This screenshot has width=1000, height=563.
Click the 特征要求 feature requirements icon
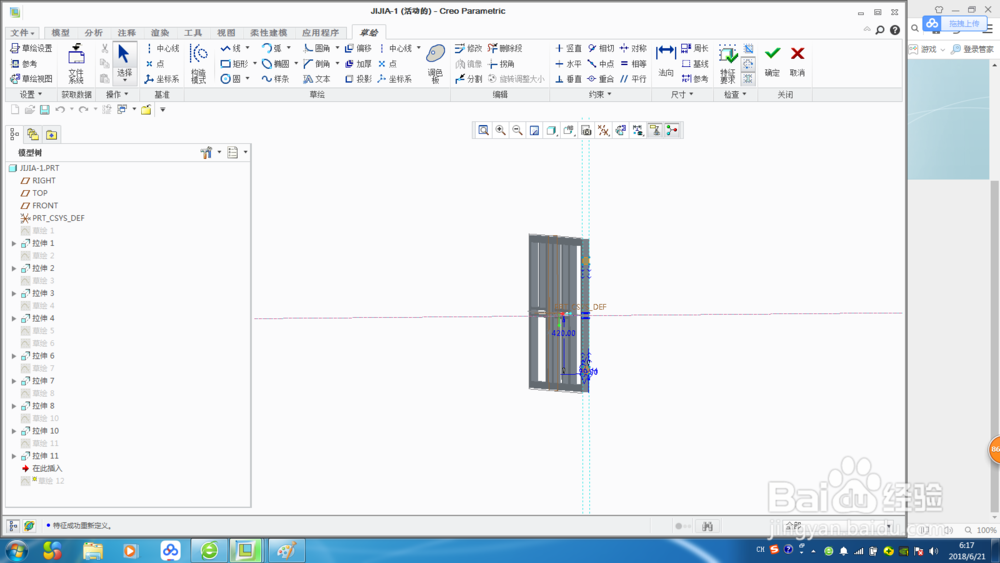728,64
